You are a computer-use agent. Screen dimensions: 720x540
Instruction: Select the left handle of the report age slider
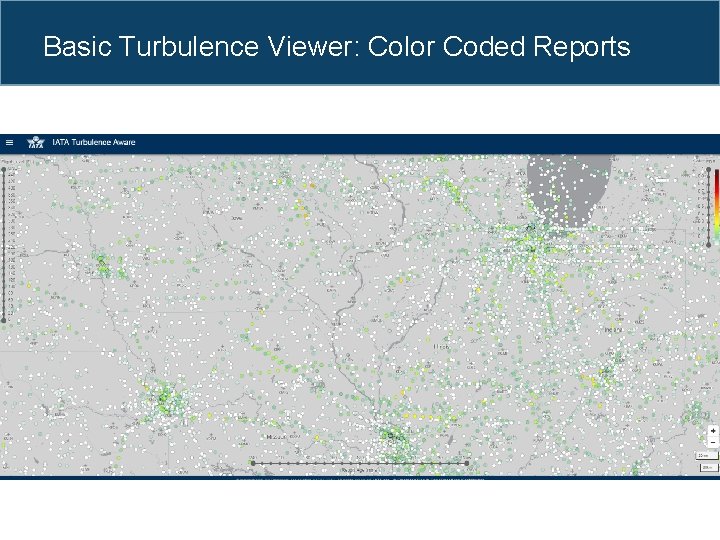click(253, 463)
